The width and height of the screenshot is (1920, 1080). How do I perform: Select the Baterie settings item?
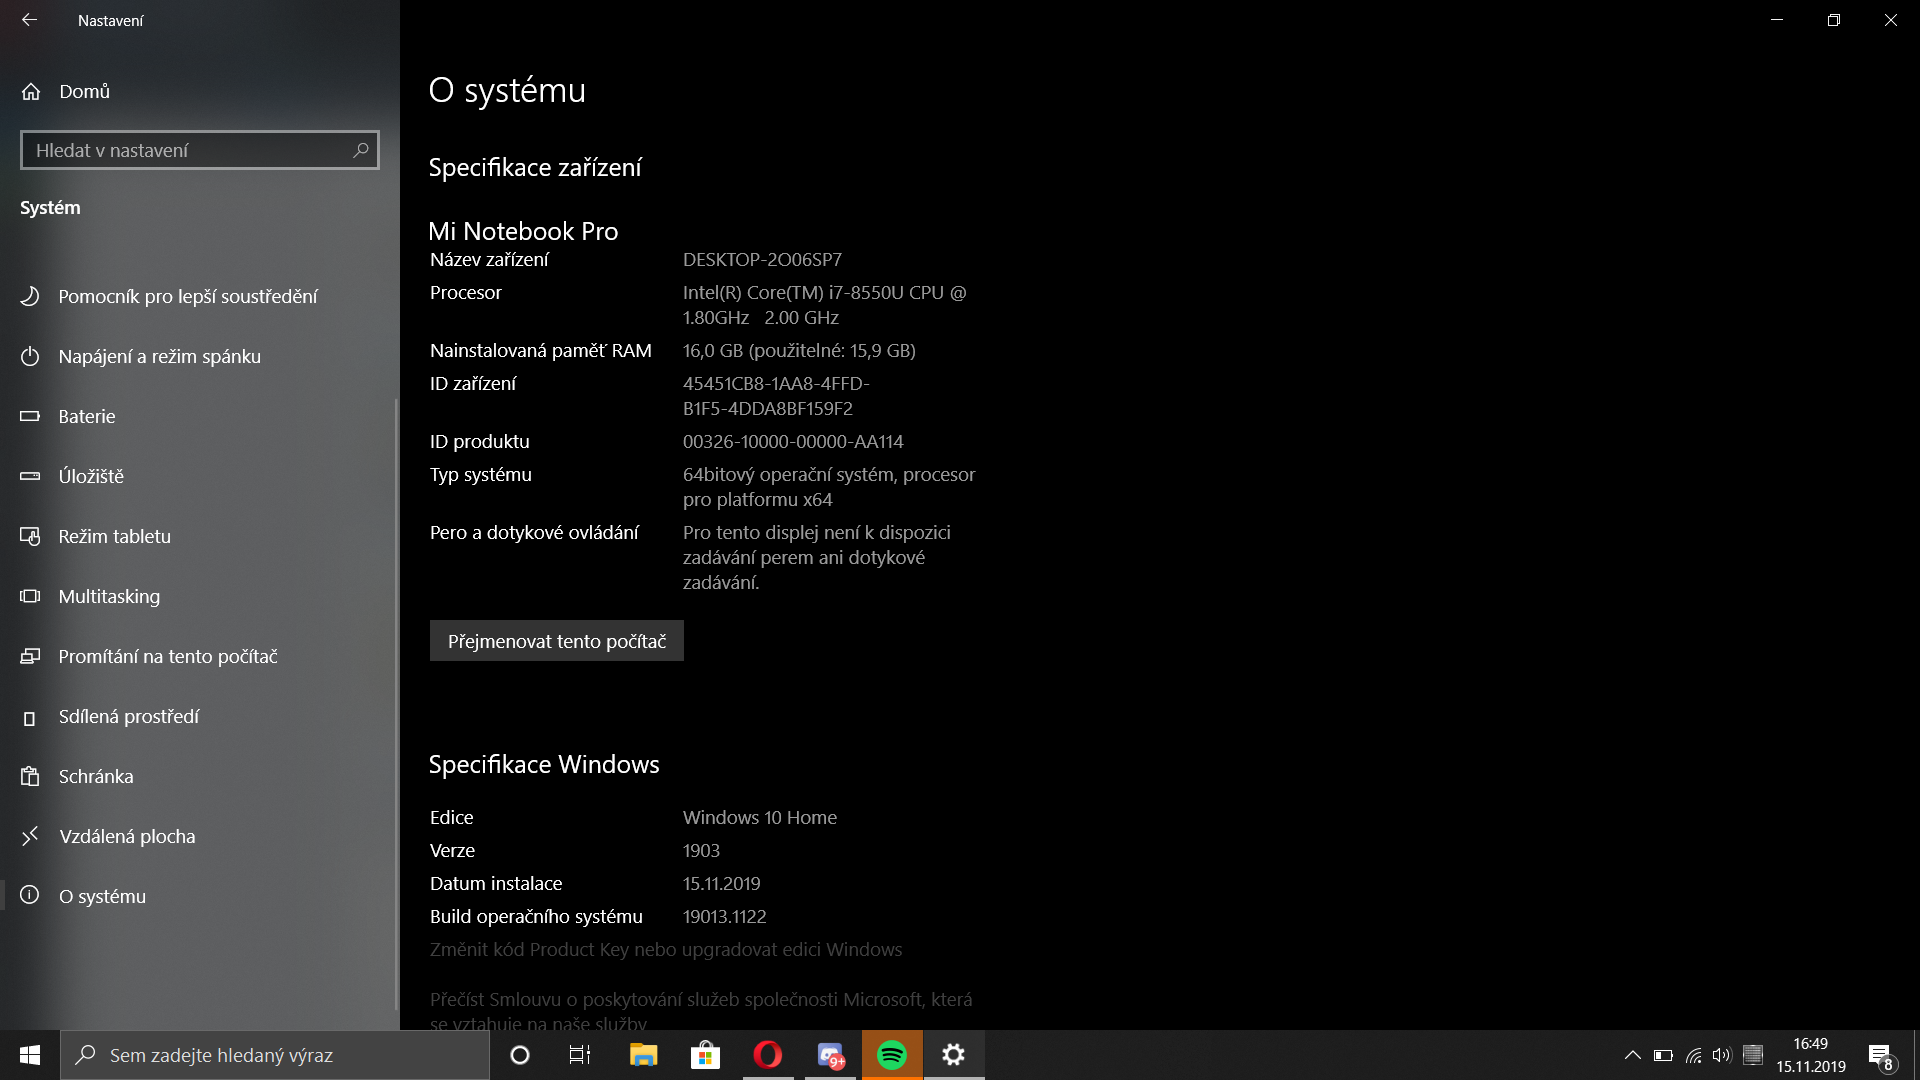coord(87,416)
